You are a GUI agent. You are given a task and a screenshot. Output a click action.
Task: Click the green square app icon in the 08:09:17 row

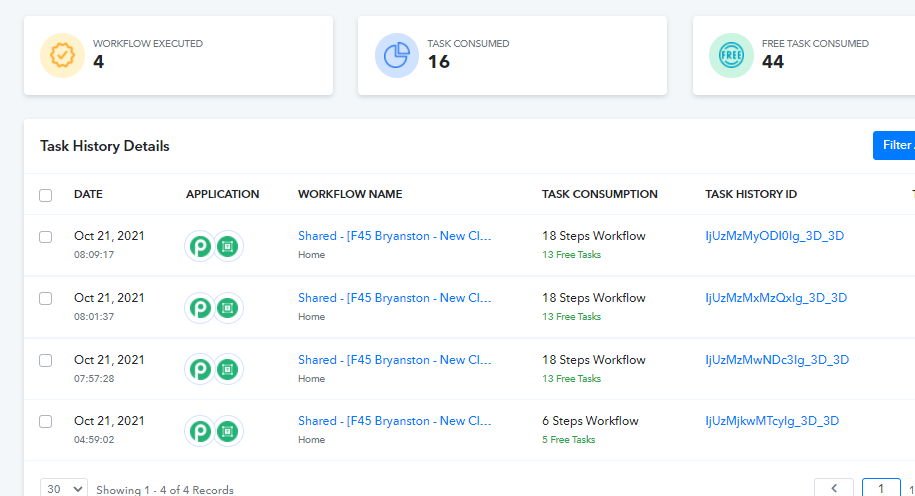[x=228, y=246]
